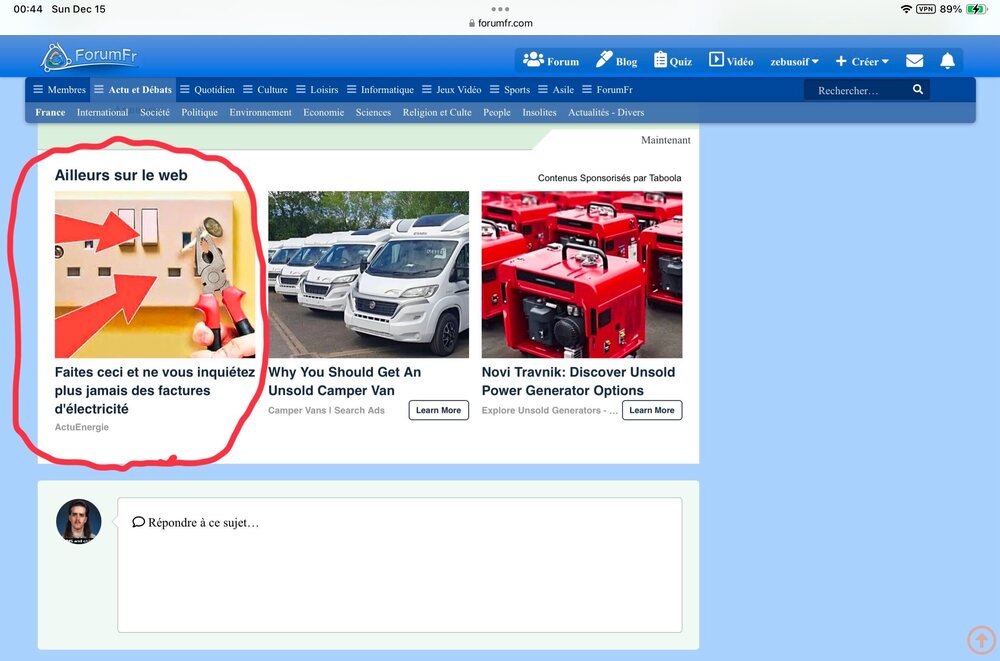Open the notifications bell
The width and height of the screenshot is (1000, 661).
click(947, 61)
